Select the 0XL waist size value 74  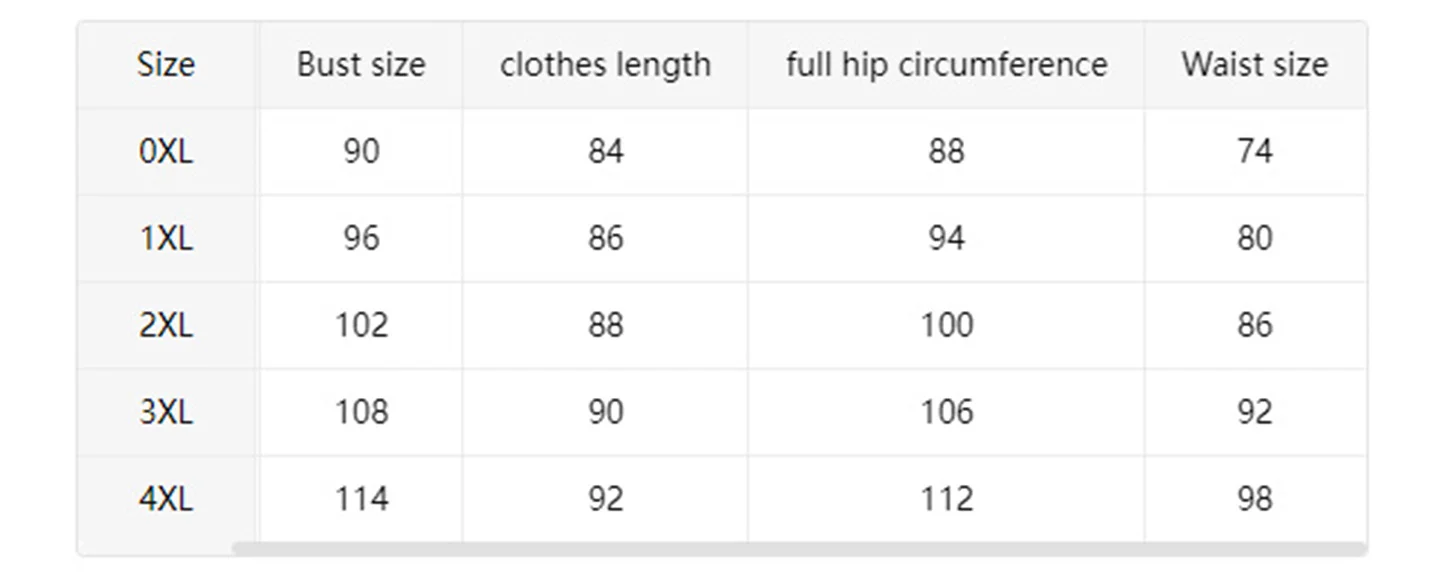[x=1254, y=152]
